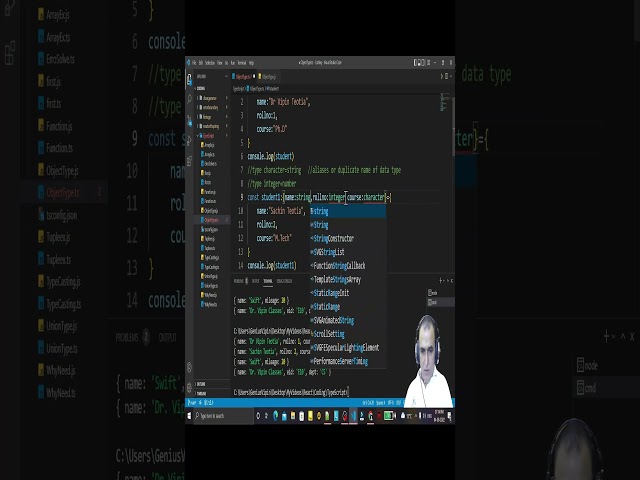Image resolution: width=640 pixels, height=480 pixels.
Task: Click the editor vertical scrollbar
Action: point(453,127)
